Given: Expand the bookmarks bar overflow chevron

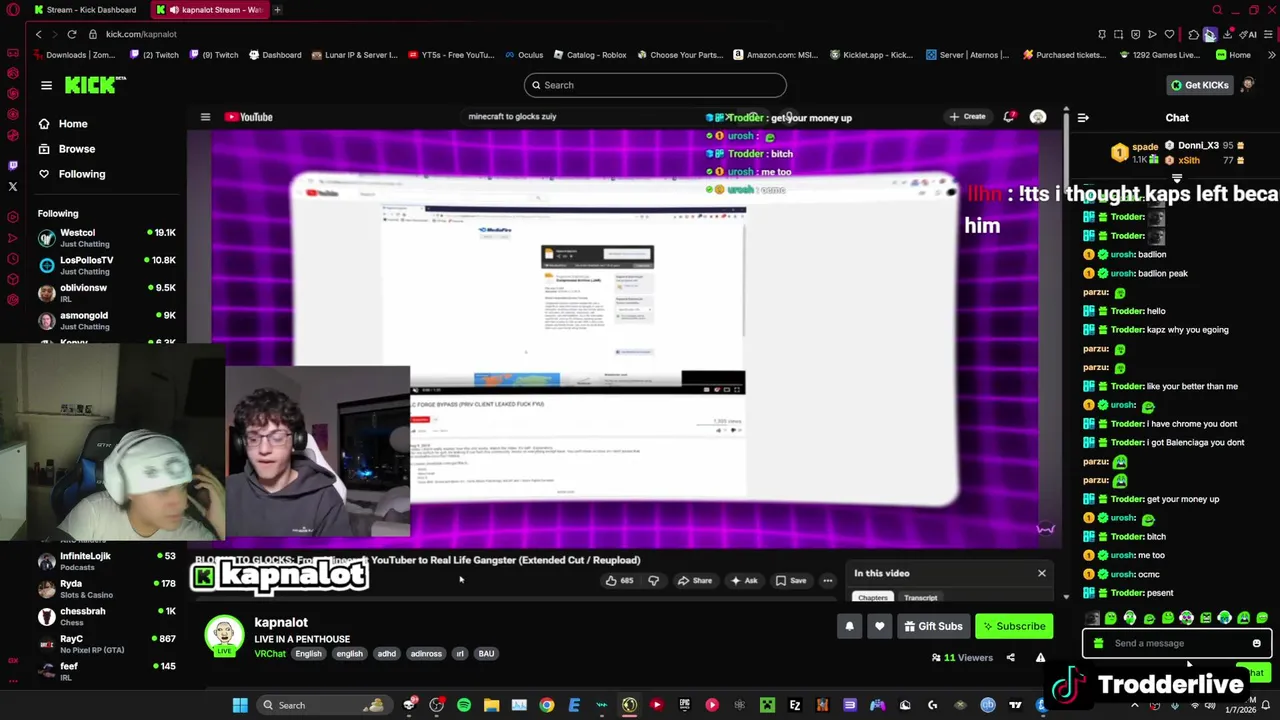Looking at the screenshot, I should click(1270, 55).
